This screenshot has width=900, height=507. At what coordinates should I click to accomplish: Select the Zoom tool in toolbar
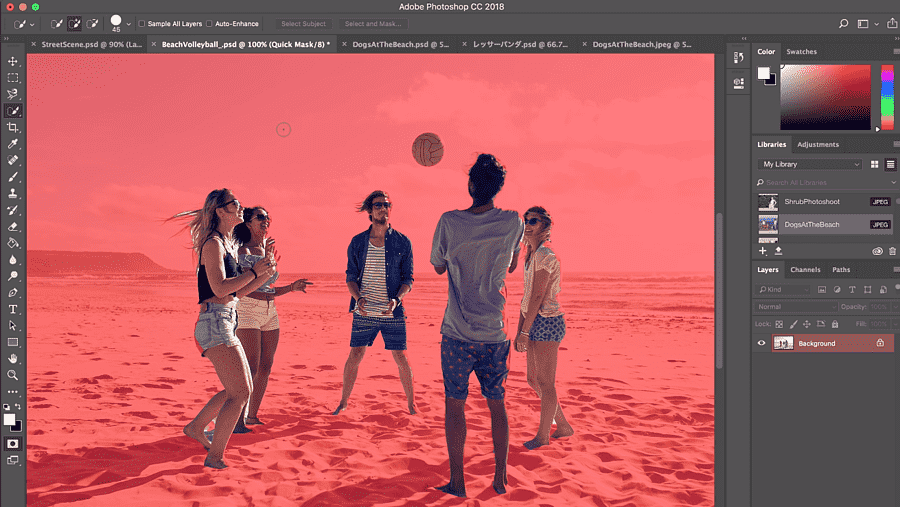click(x=13, y=375)
